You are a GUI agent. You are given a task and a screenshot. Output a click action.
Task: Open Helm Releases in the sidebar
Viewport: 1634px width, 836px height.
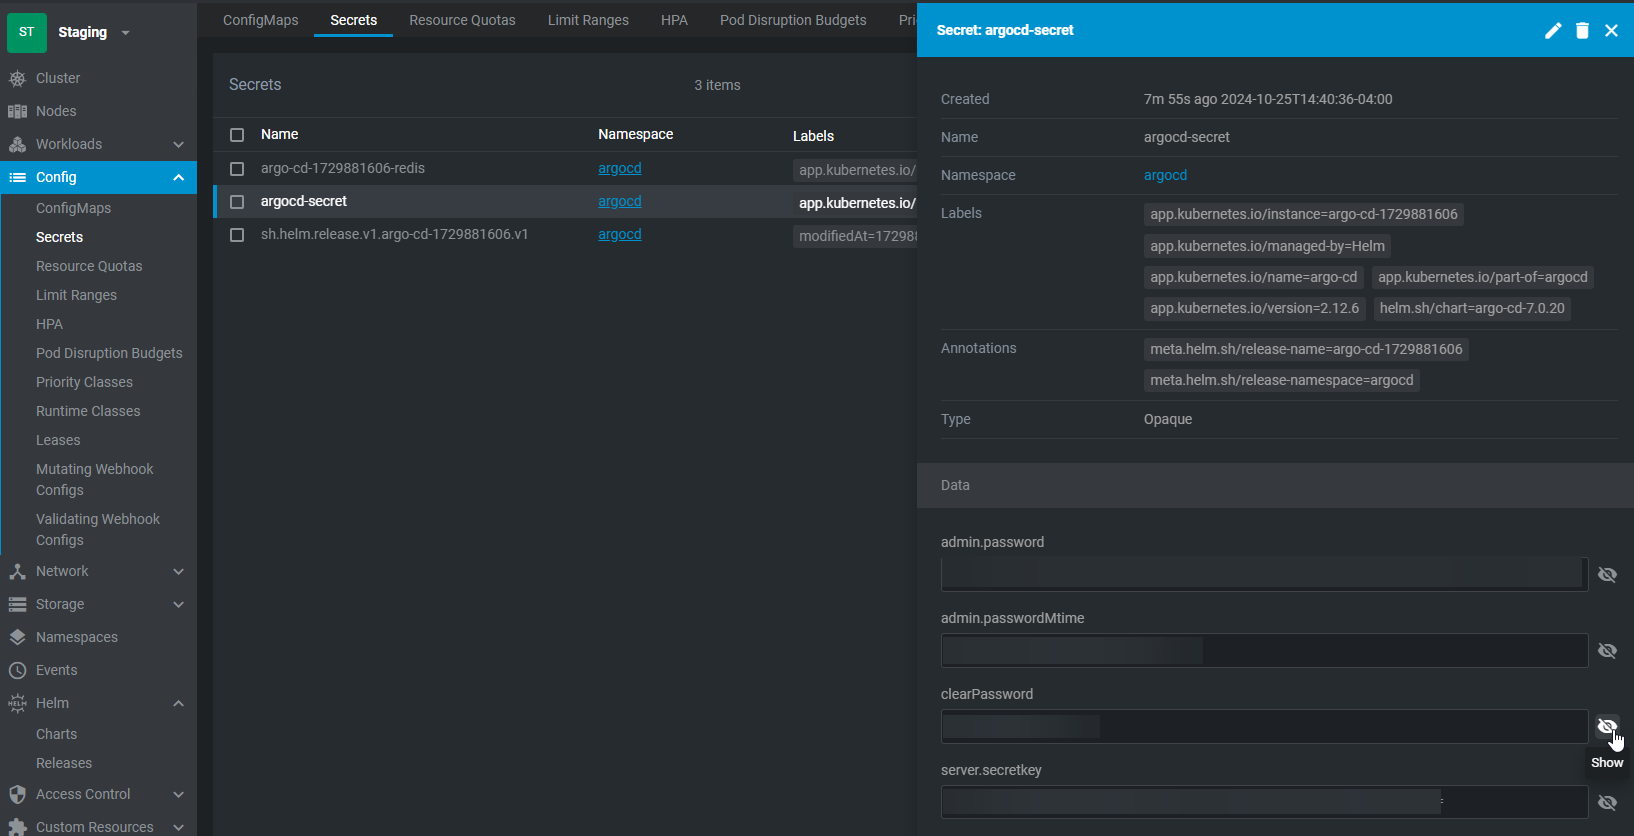coord(64,763)
